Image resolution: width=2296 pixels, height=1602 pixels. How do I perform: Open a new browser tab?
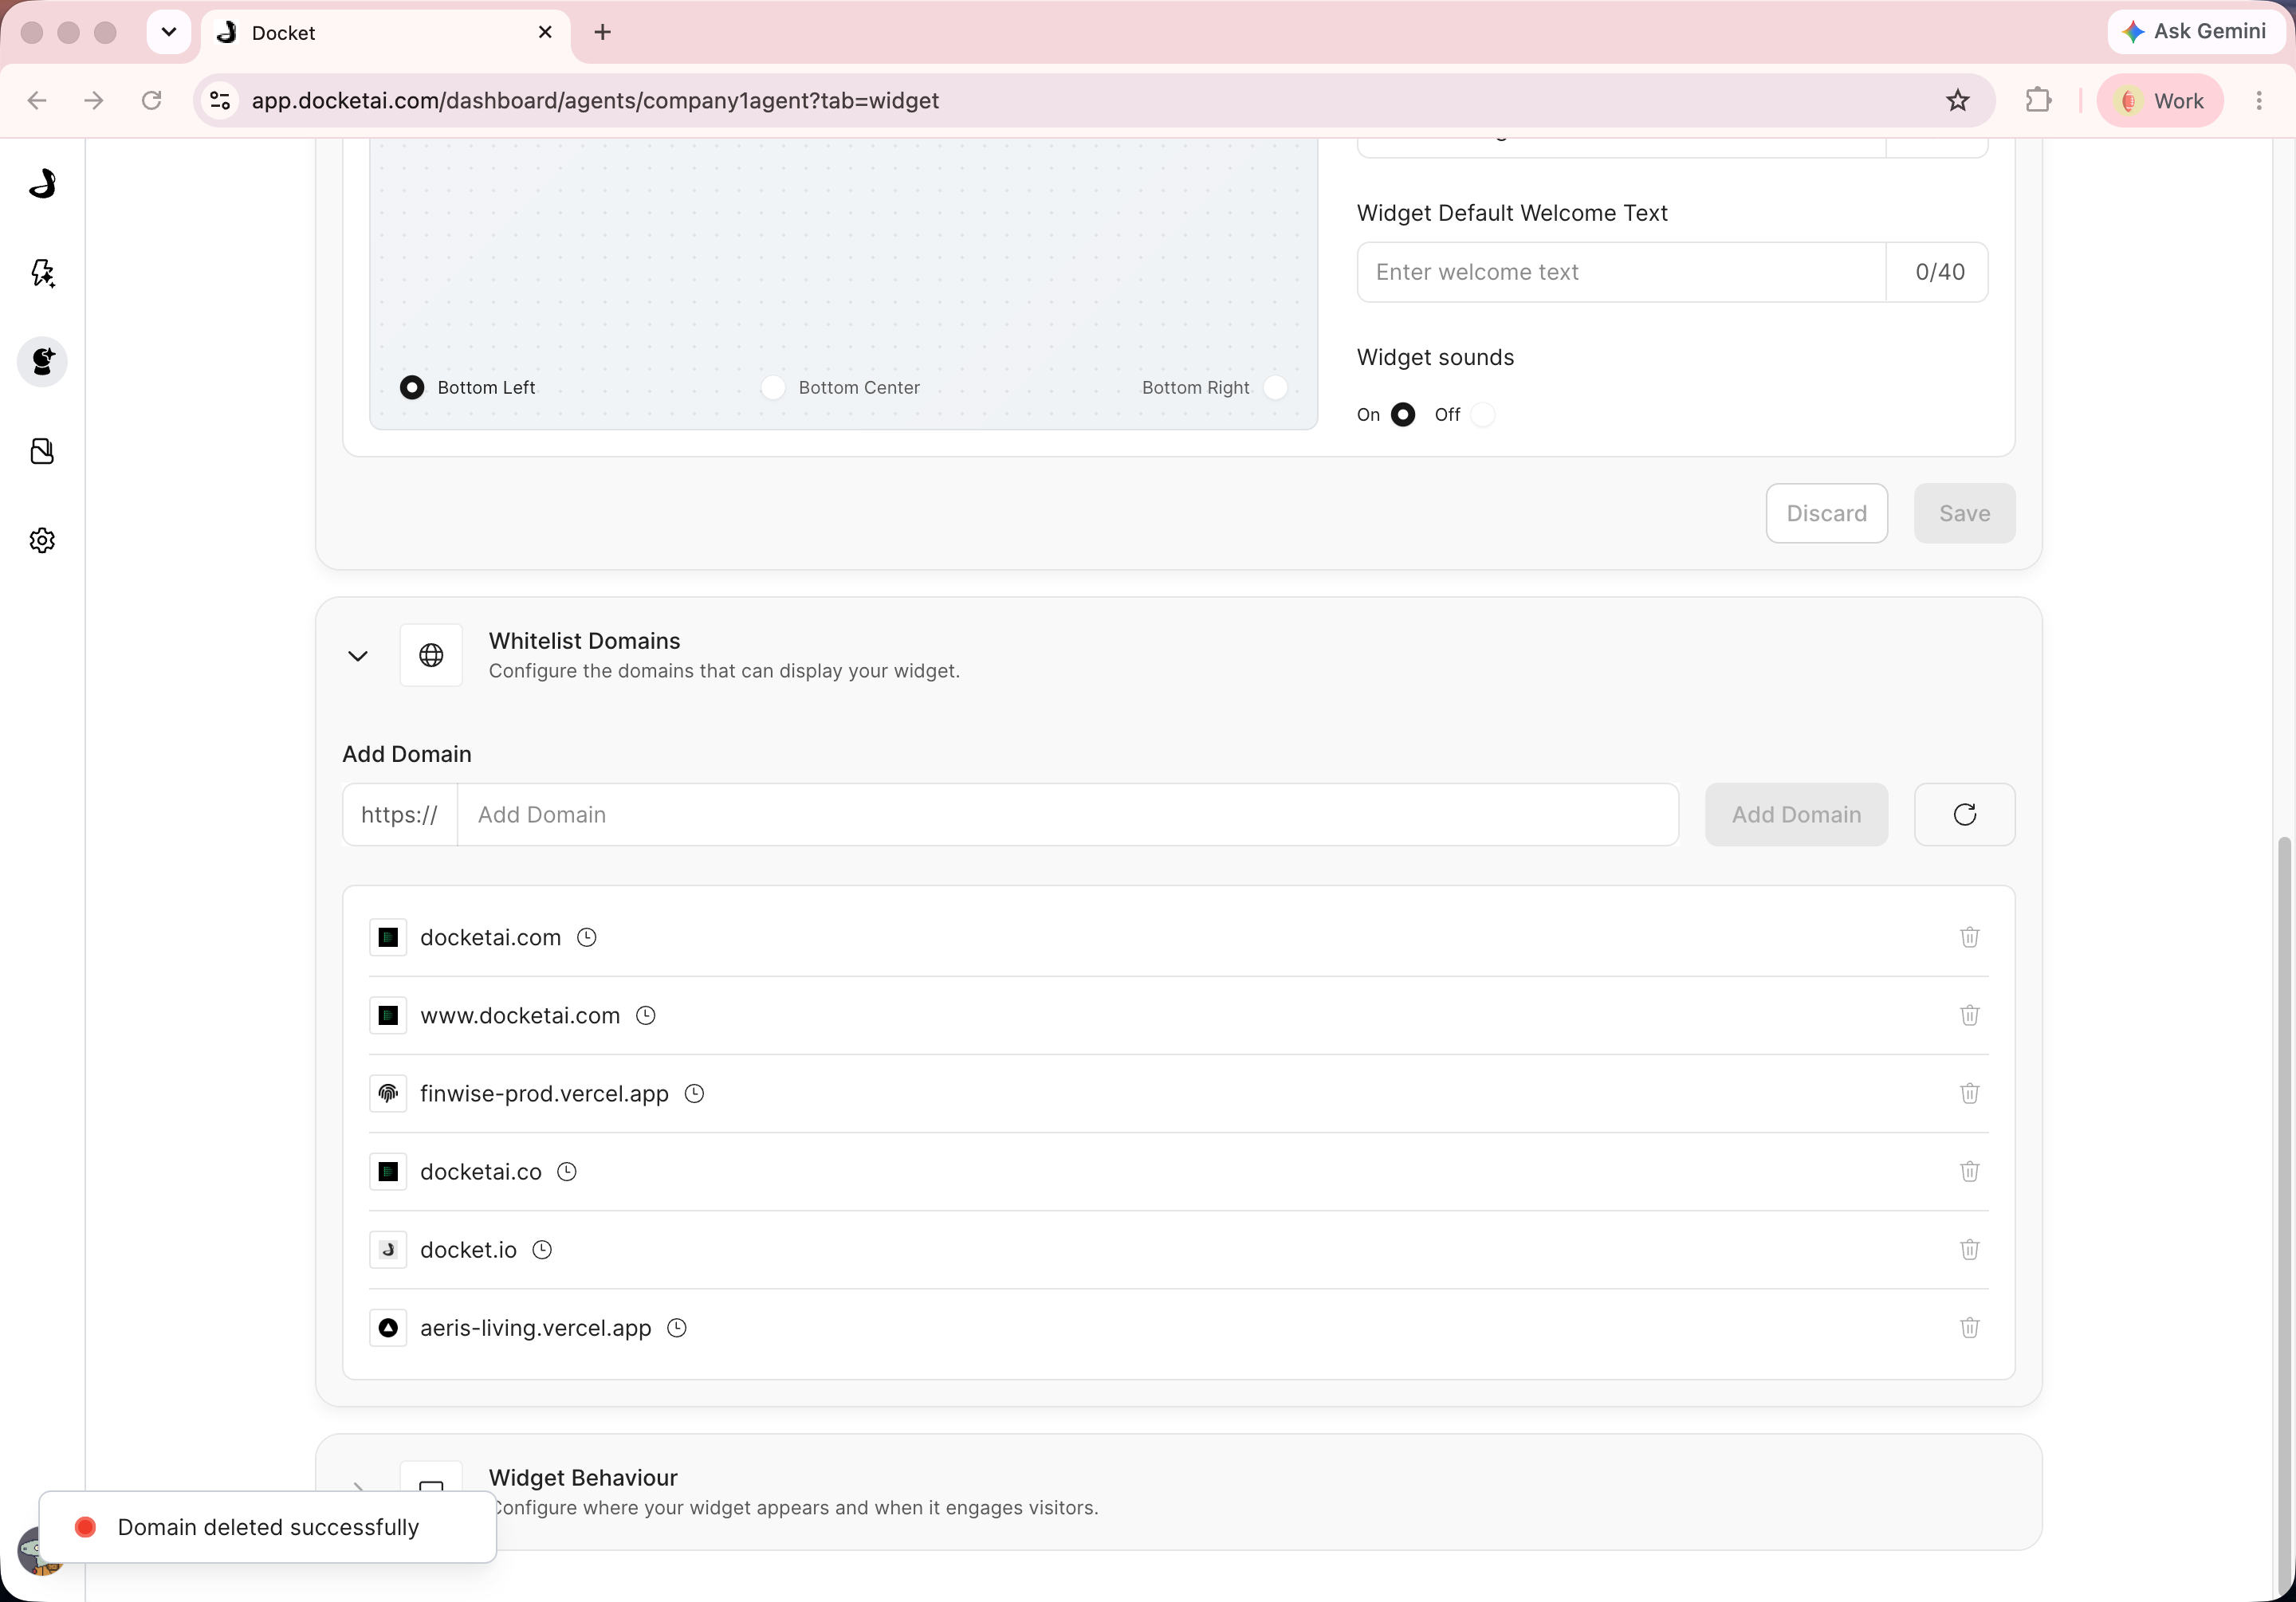pyautogui.click(x=602, y=32)
